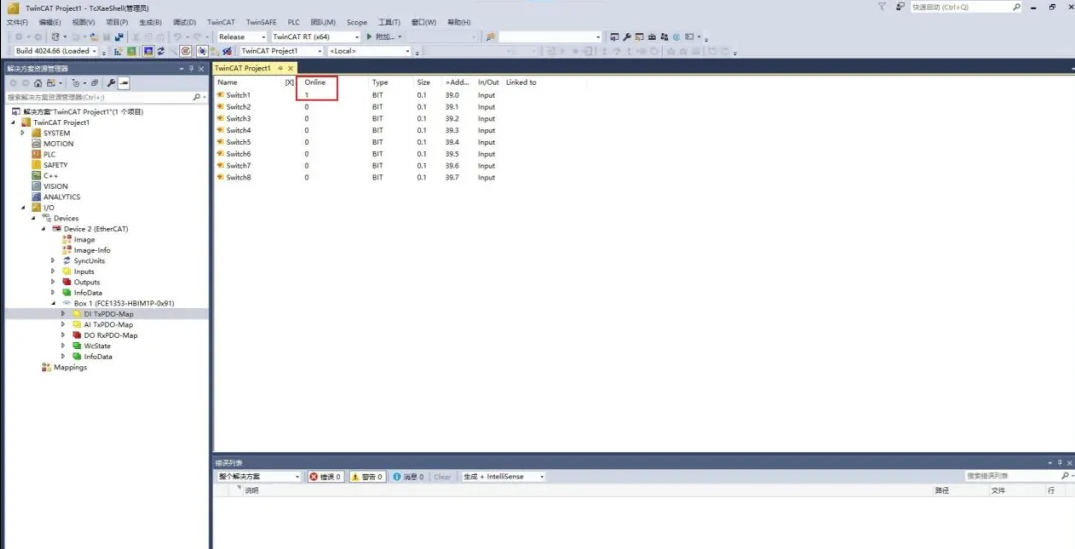Screen dimensions: 1075x549
Task: Toggle Messages 0 filter button in Error List
Action: pos(409,476)
